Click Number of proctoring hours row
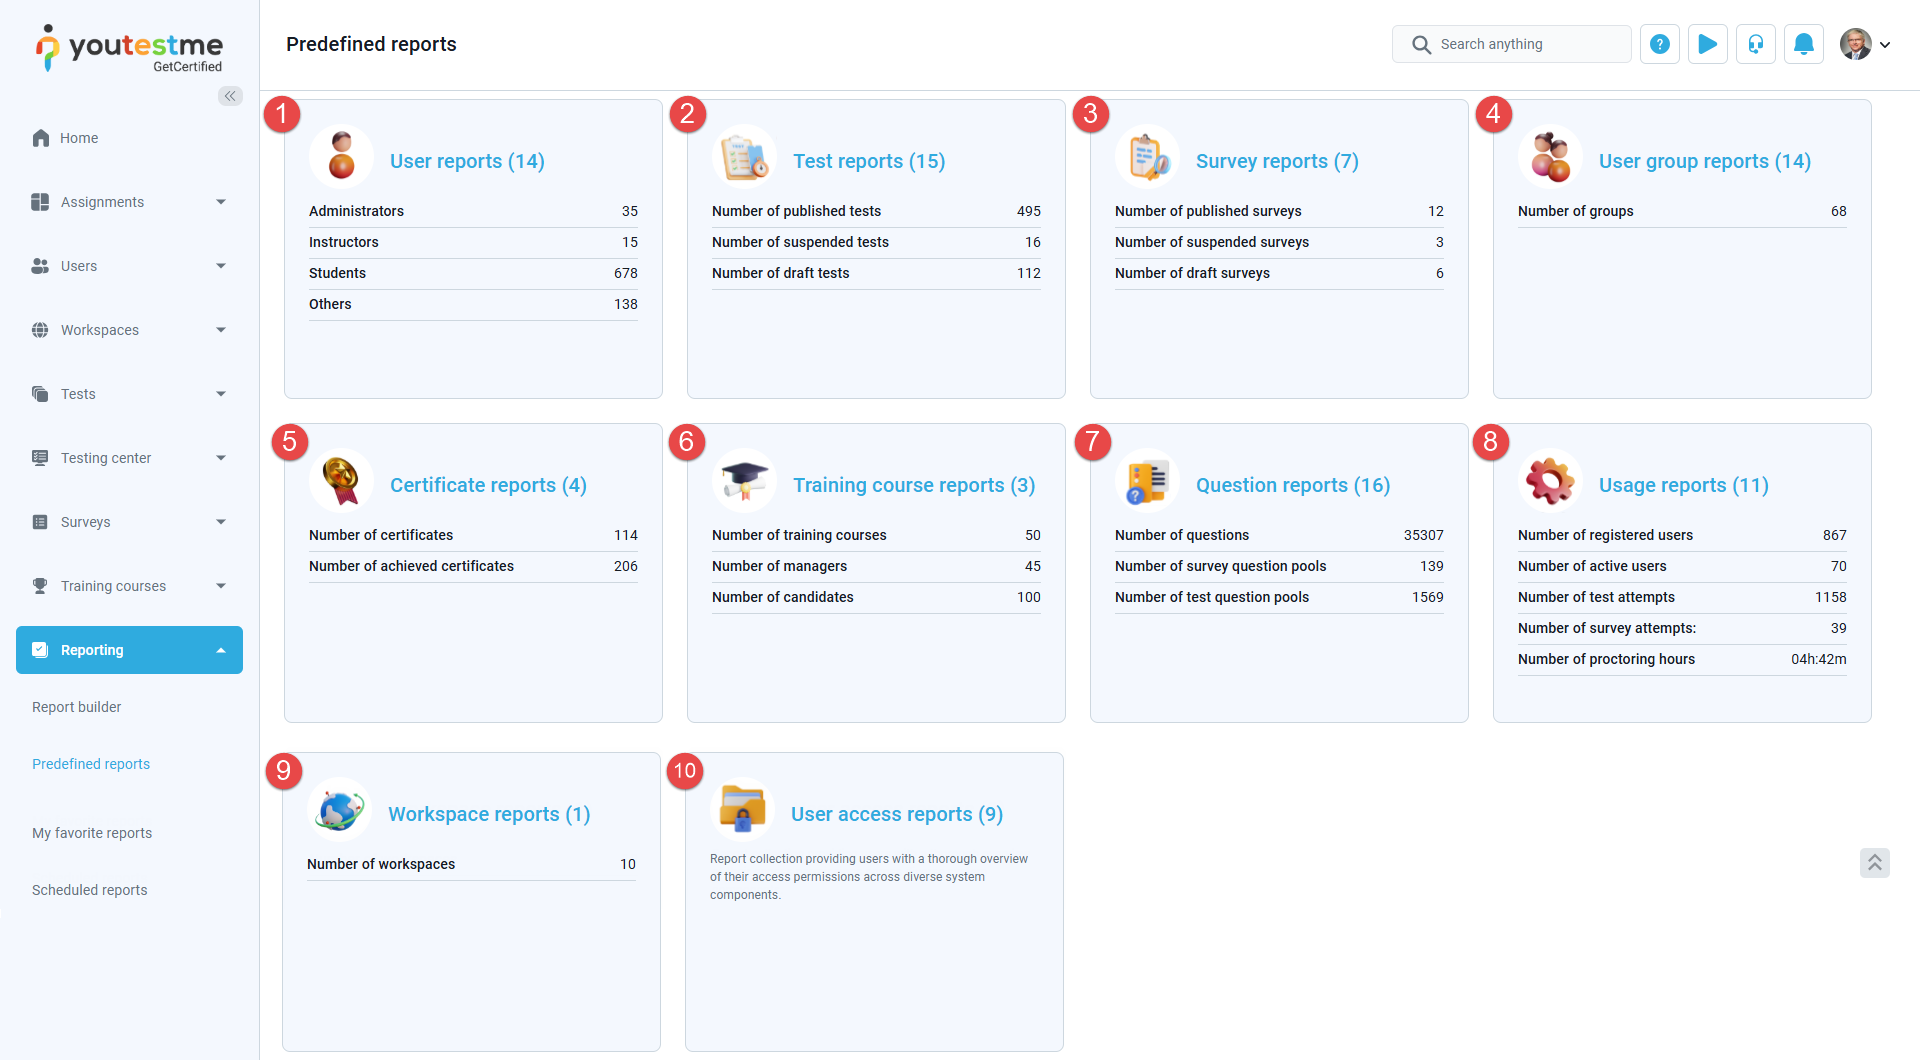Viewport: 1920px width, 1060px height. [1682, 659]
